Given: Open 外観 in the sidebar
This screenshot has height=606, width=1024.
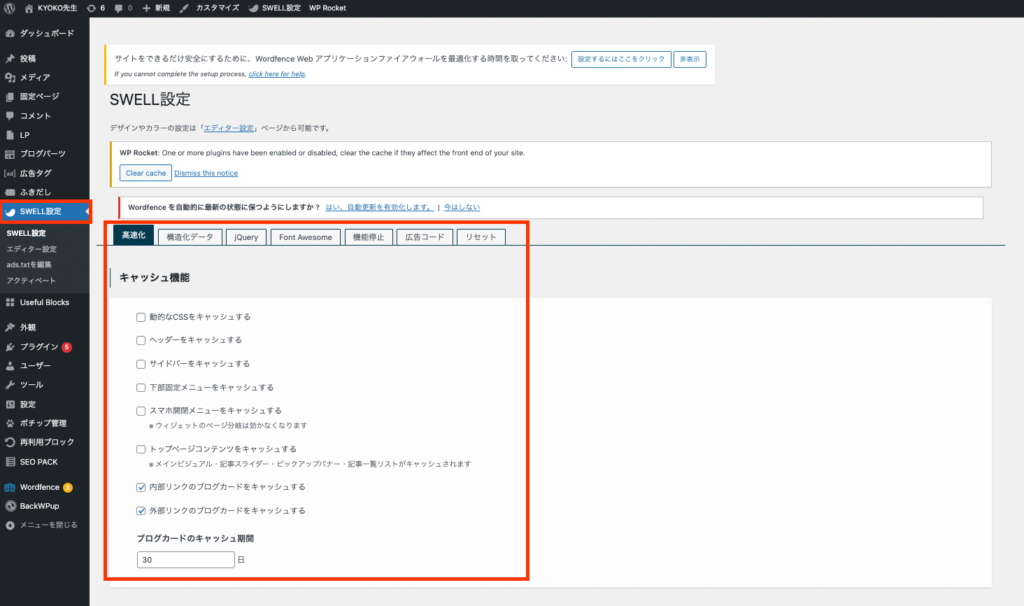Looking at the screenshot, I should point(44,327).
